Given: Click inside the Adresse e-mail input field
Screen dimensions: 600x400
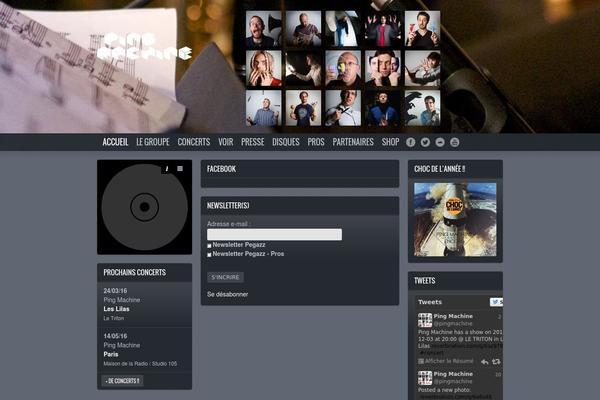Looking at the screenshot, I should (x=274, y=235).
